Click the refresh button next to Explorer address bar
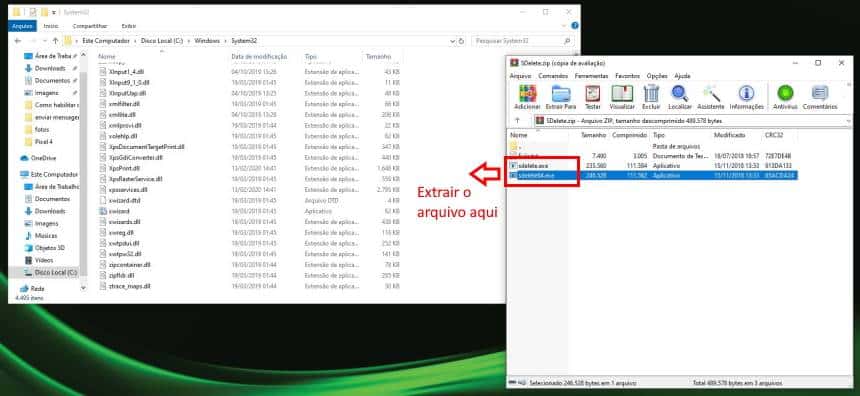860x396 pixels. 461,41
